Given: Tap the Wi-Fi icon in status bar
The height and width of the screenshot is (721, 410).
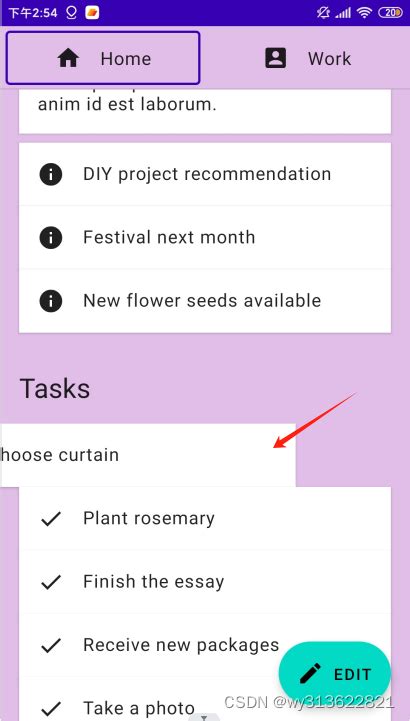Looking at the screenshot, I should click(x=364, y=13).
